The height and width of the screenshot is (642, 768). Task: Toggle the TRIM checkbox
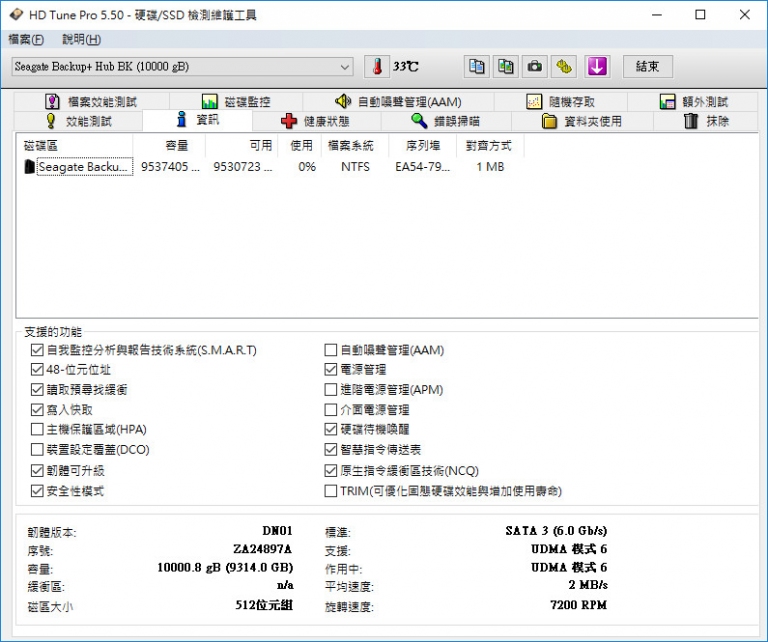tap(331, 491)
